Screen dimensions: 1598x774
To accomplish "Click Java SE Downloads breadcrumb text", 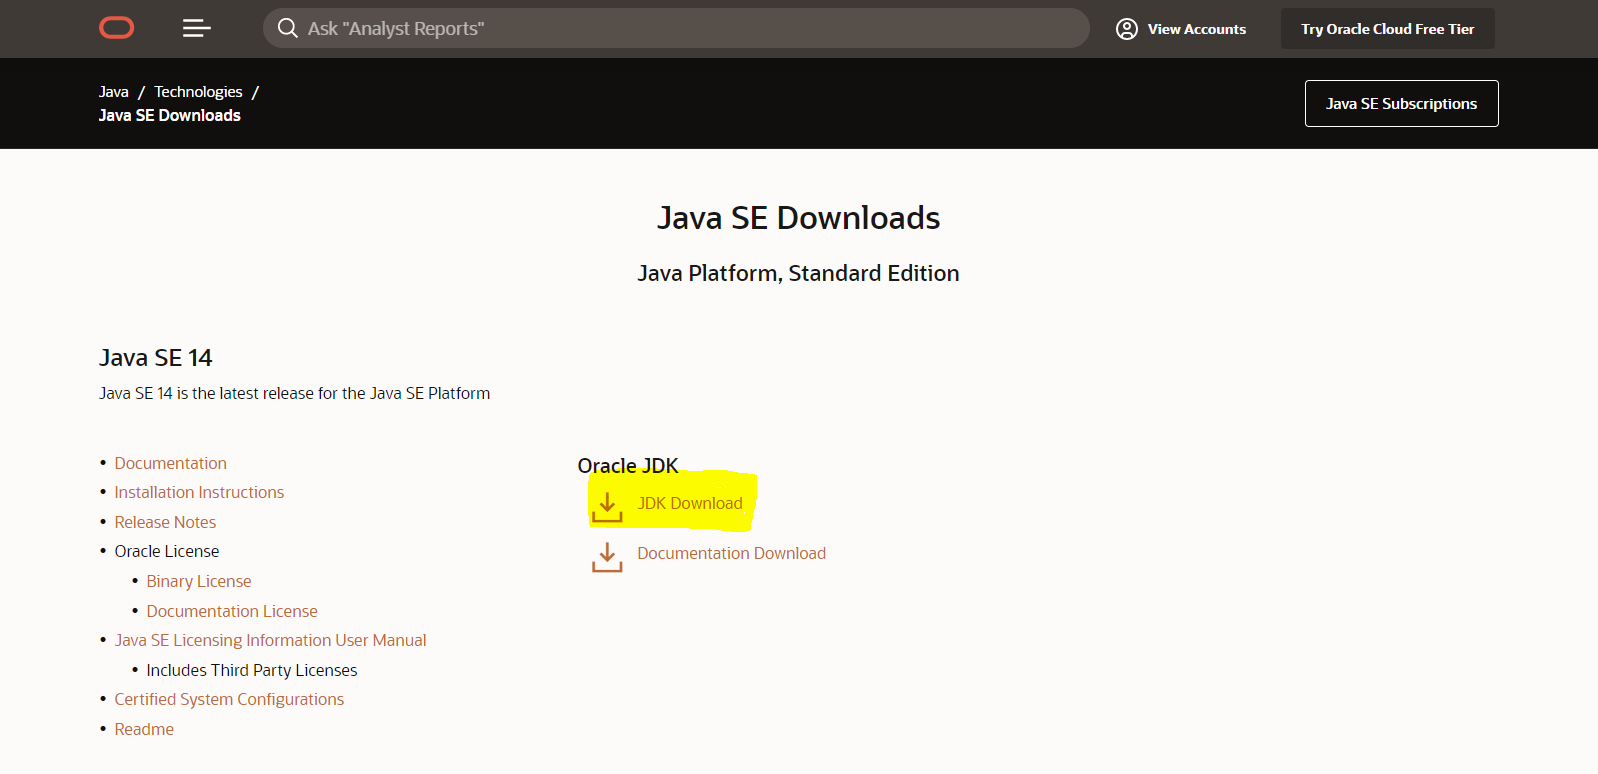I will [170, 116].
